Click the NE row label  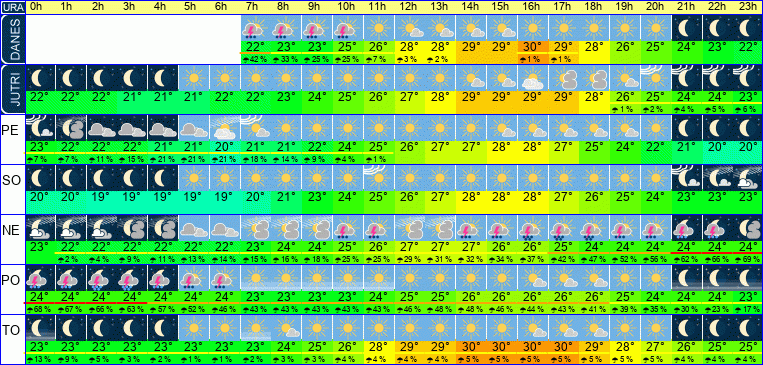pos(11,231)
